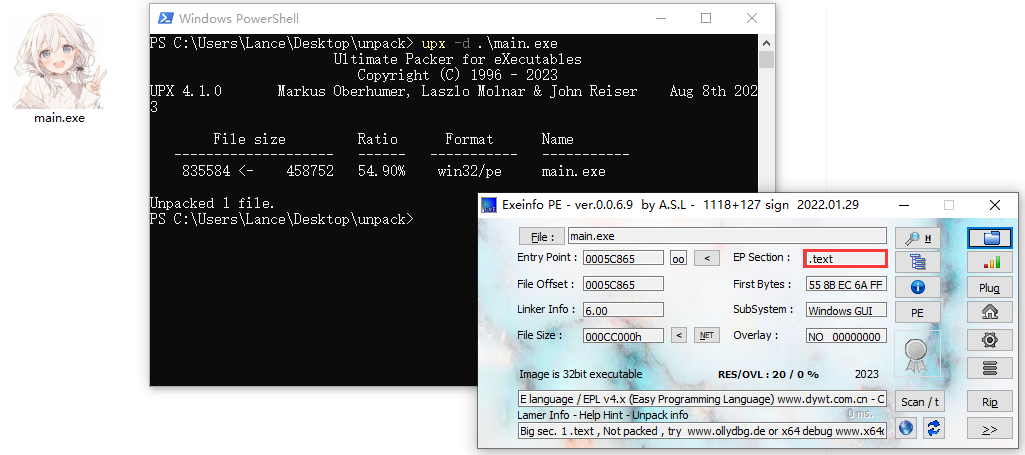Screen dimensions: 1025x455
Task: Close the Windows PowerShell window
Action: point(752,18)
